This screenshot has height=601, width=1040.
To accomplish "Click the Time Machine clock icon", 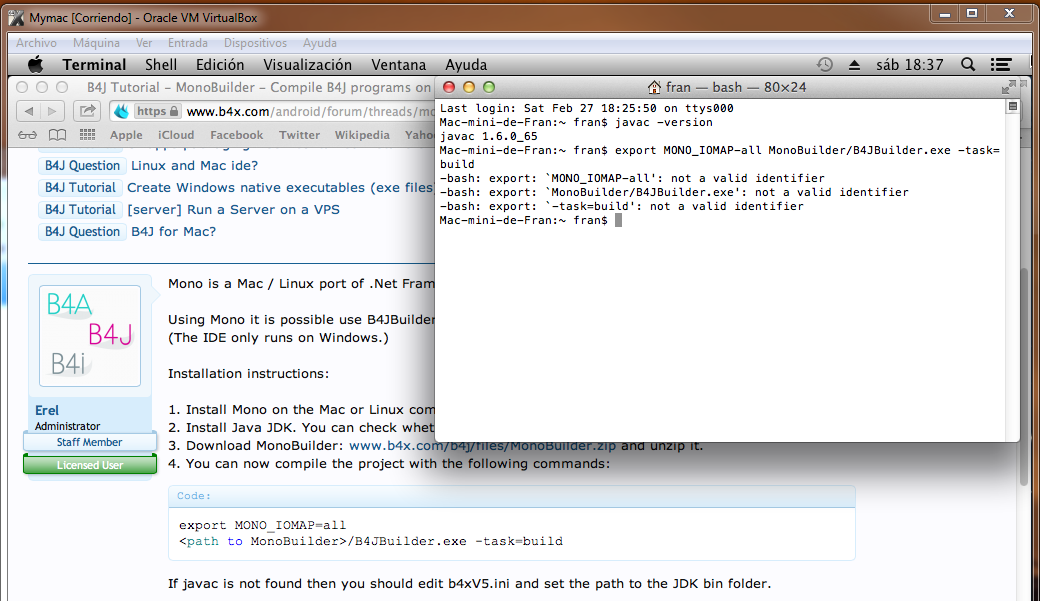I will (824, 64).
